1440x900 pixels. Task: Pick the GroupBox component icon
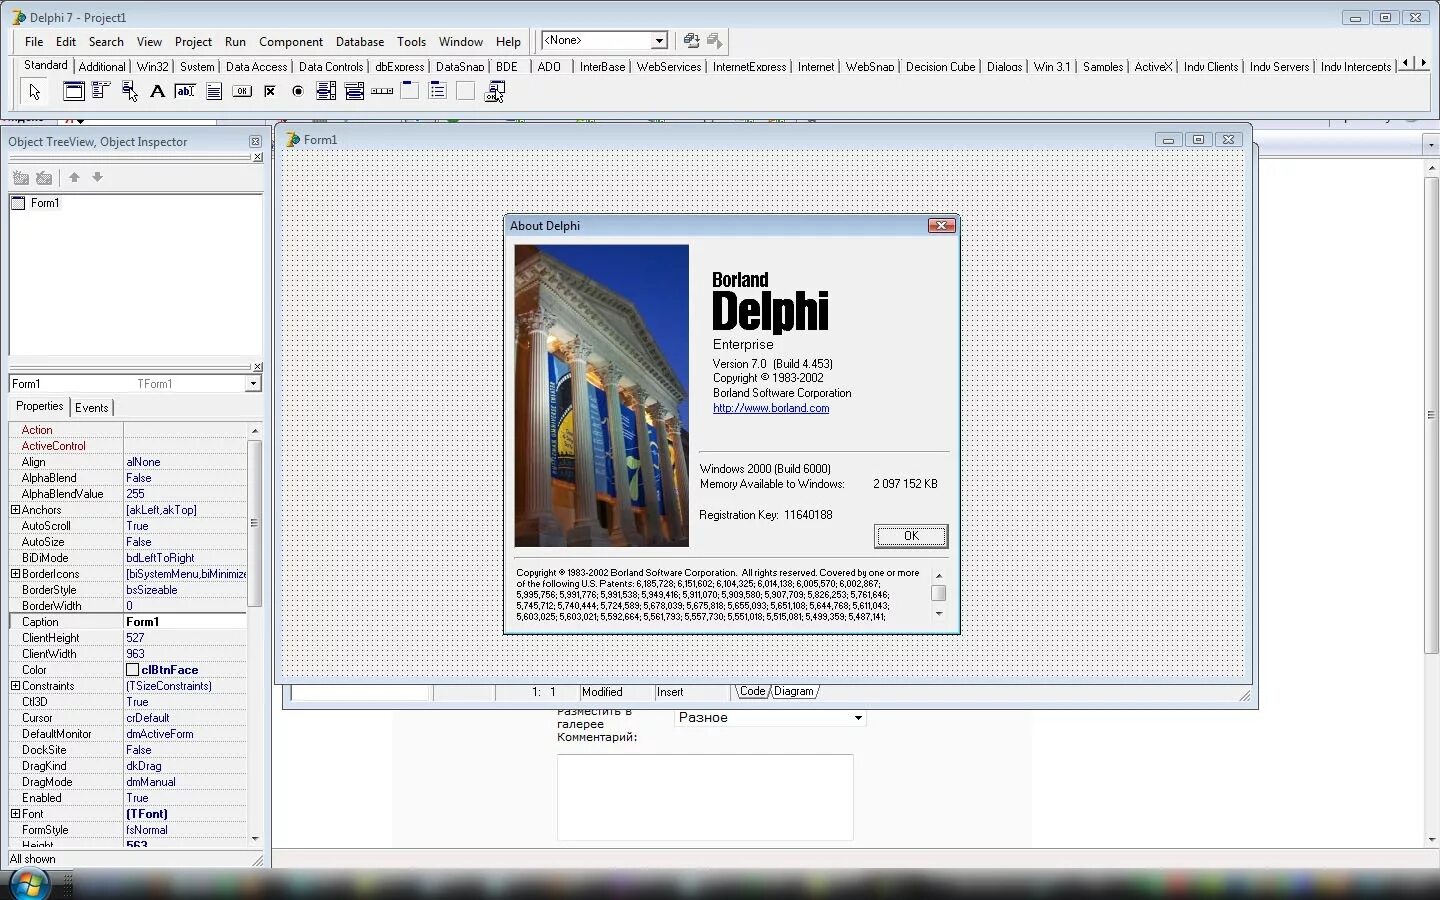[410, 91]
